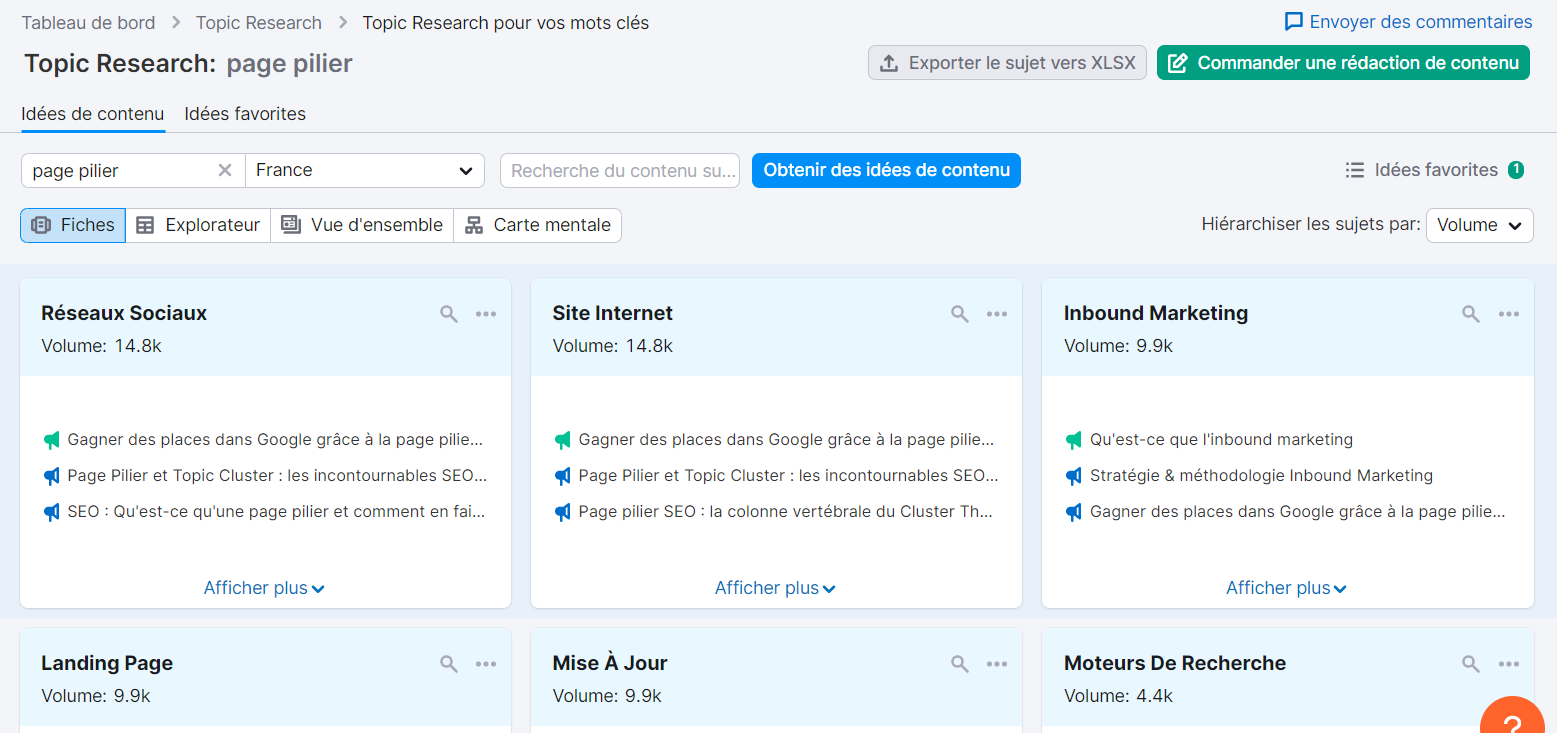This screenshot has width=1557, height=733.
Task: Switch to Explorateur view
Action: click(x=198, y=225)
